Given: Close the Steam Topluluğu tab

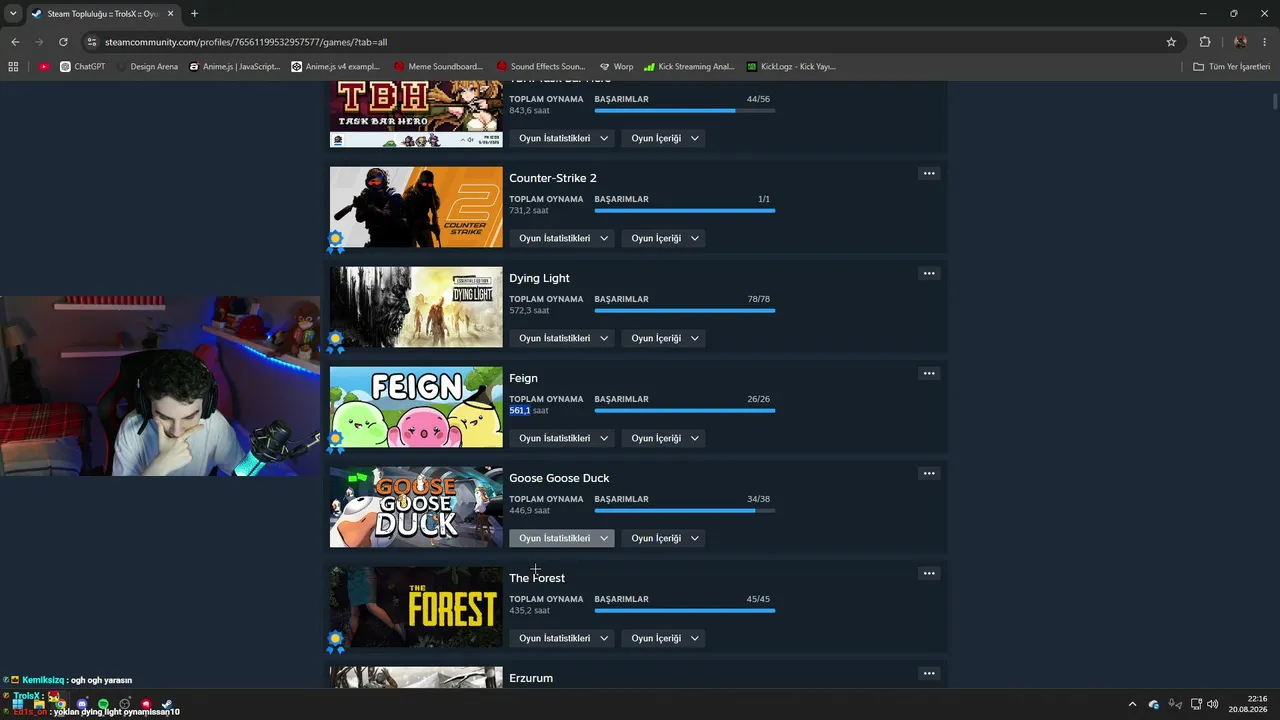Looking at the screenshot, I should [170, 14].
